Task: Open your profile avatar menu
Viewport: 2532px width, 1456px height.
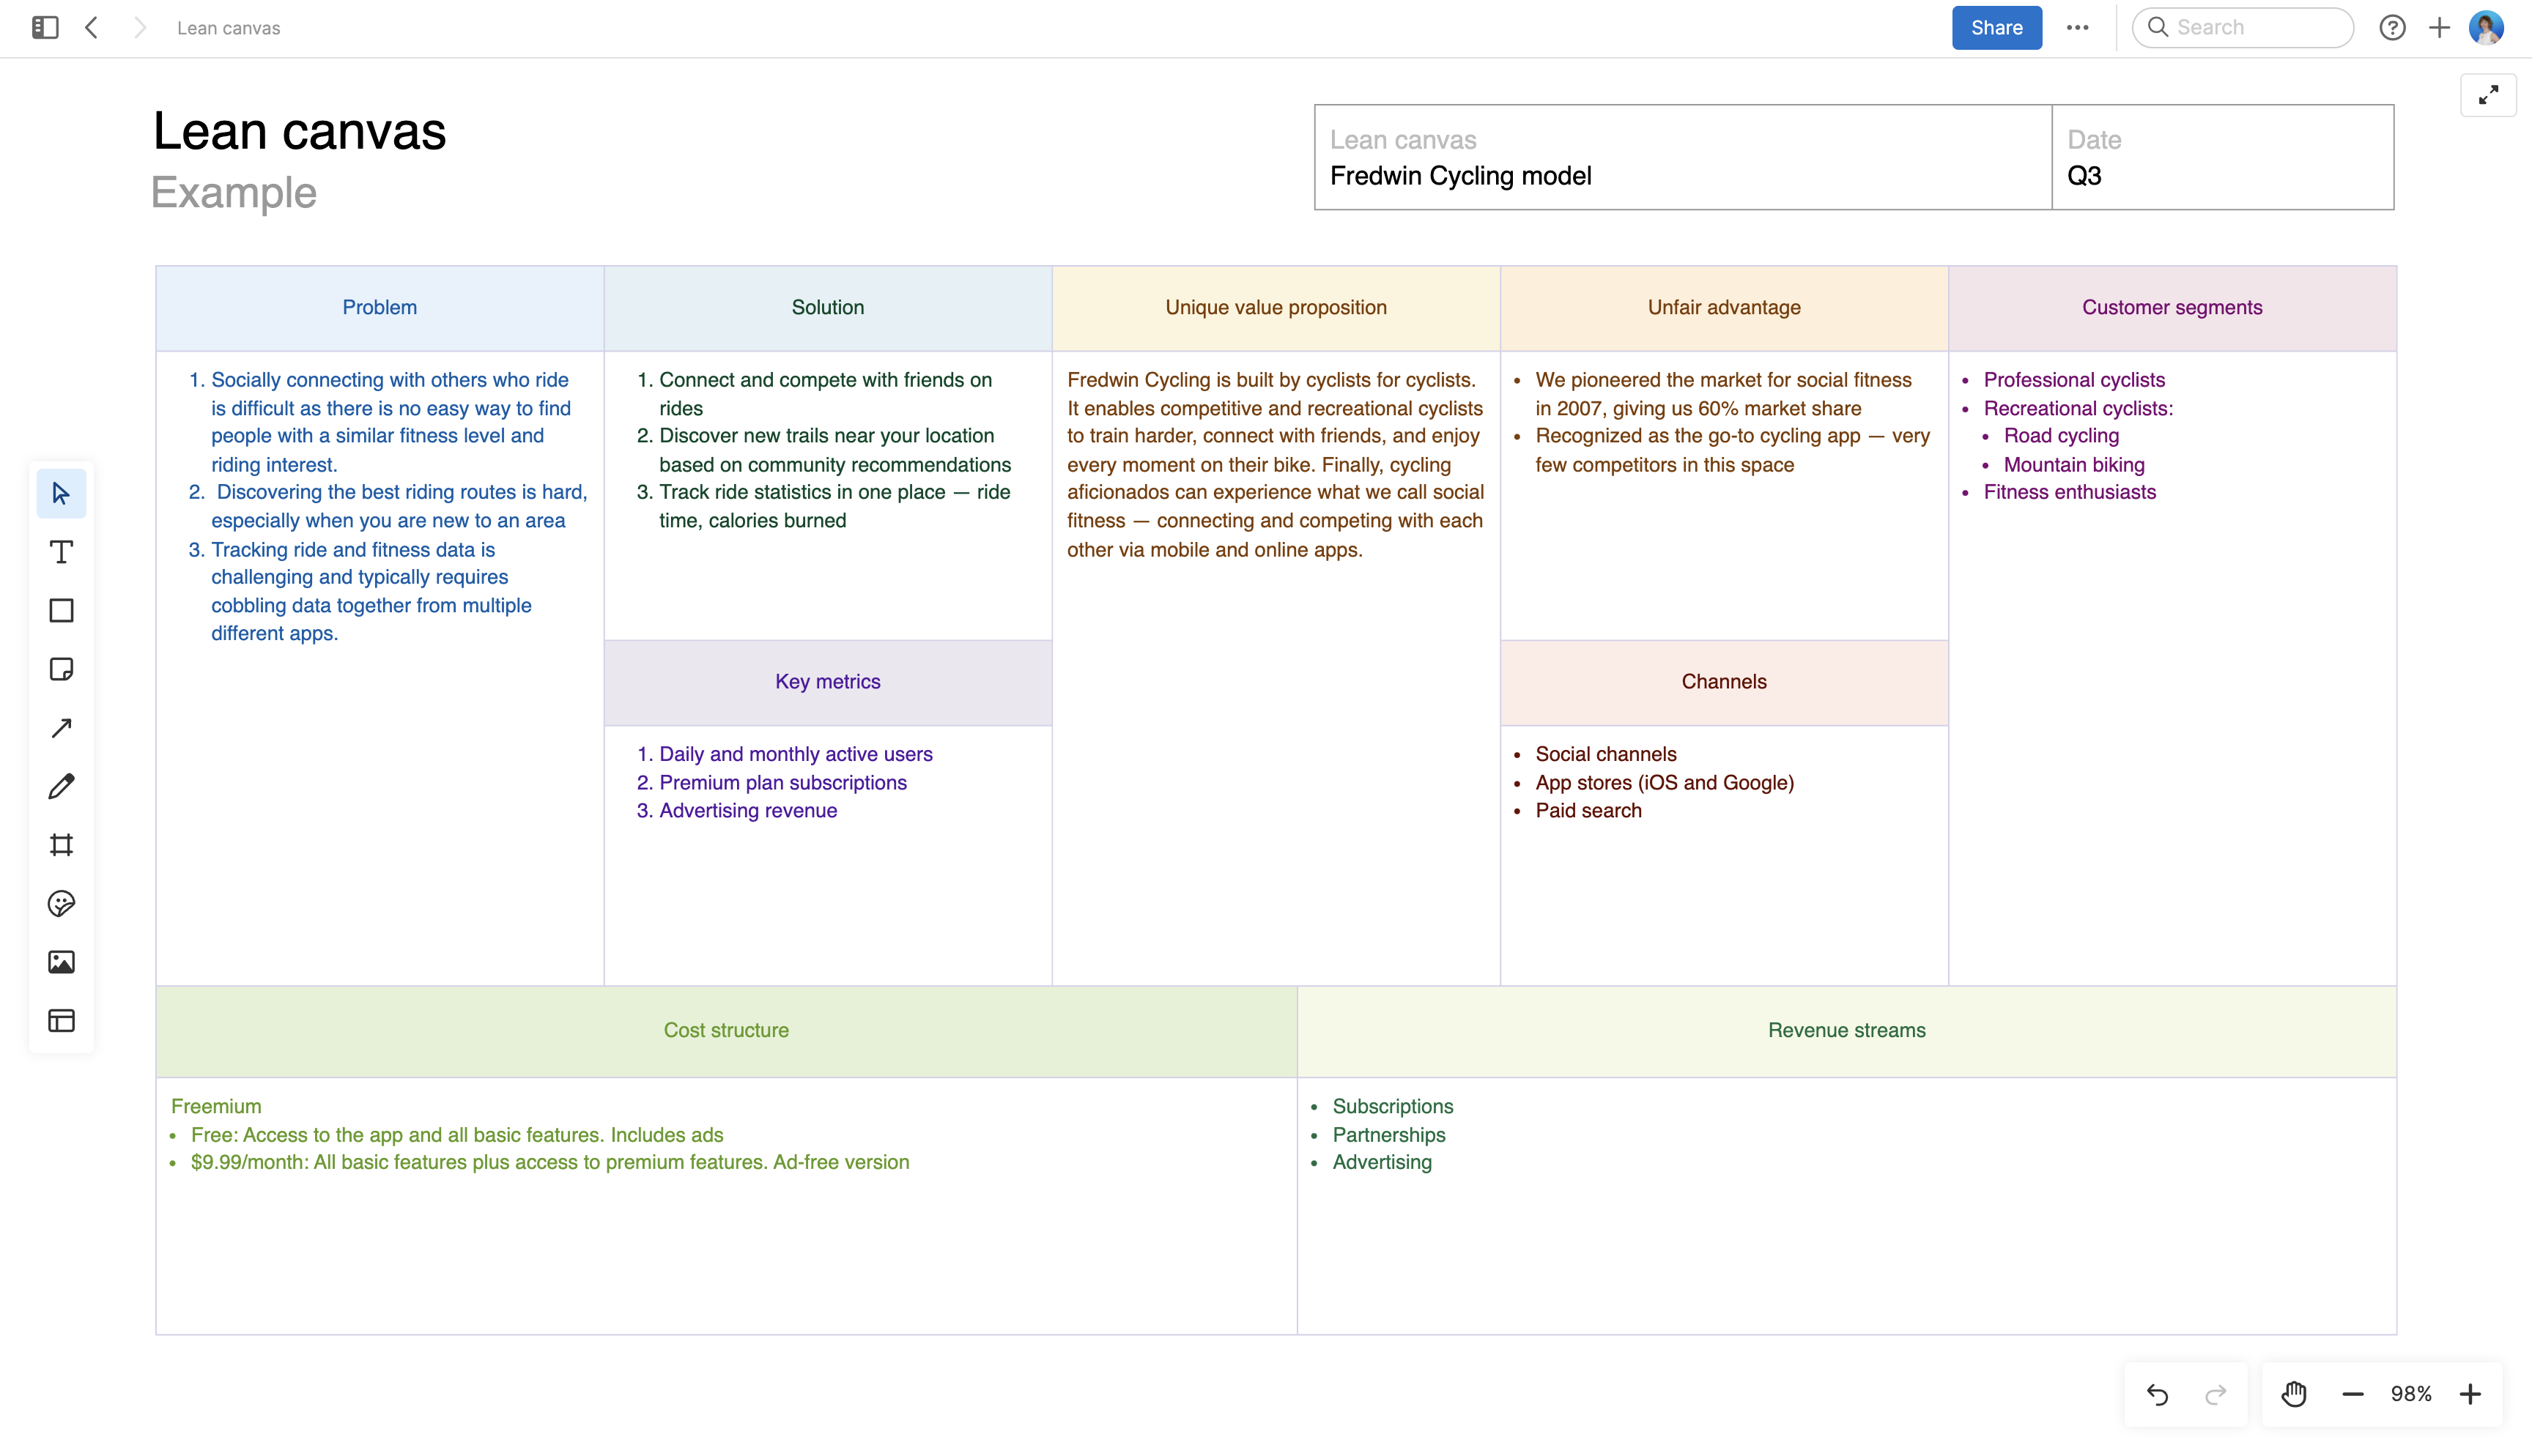Action: pyautogui.click(x=2488, y=27)
